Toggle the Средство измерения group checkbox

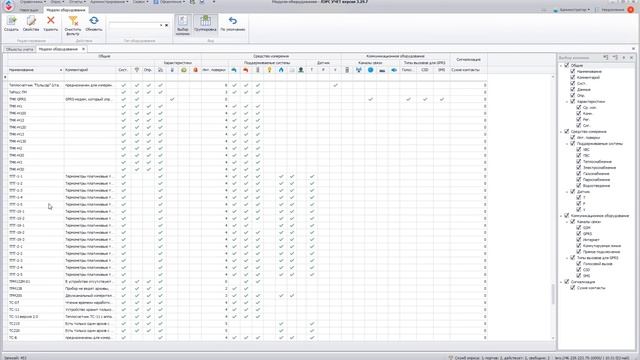tap(567, 131)
